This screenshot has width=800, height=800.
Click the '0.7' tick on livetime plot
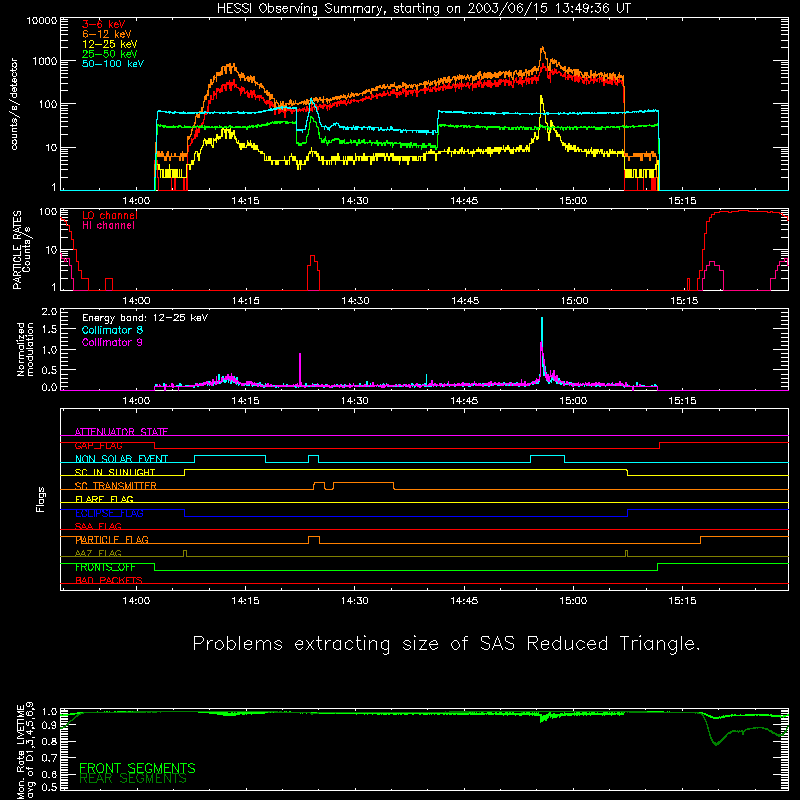[49, 758]
